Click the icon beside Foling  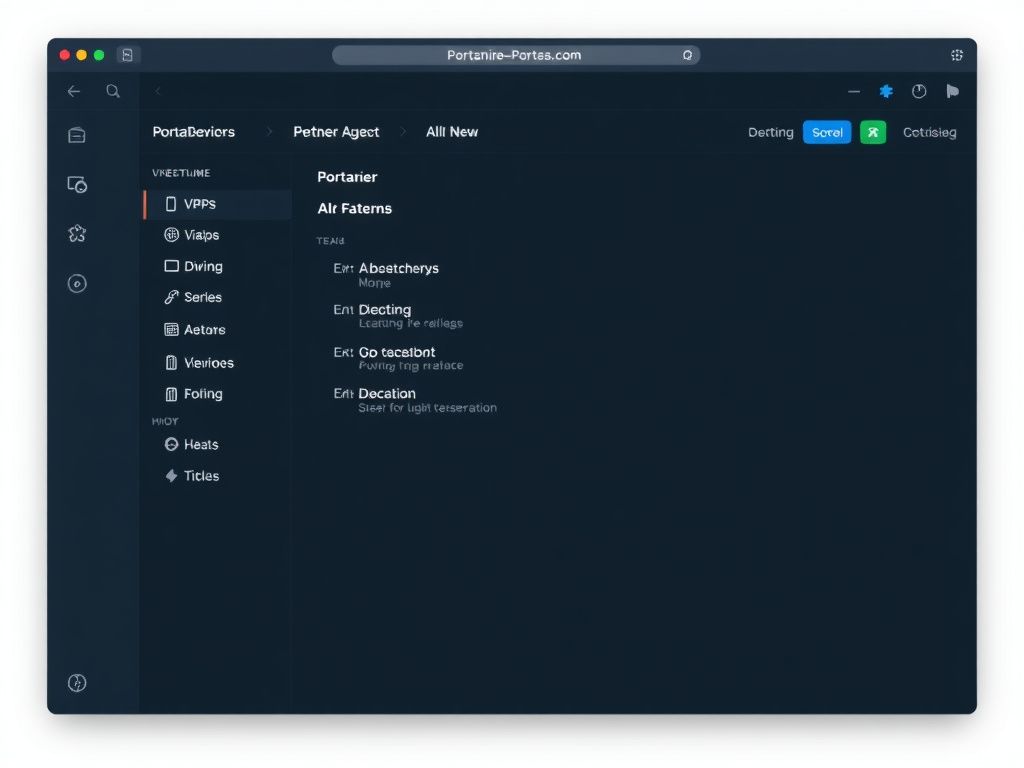pos(171,394)
